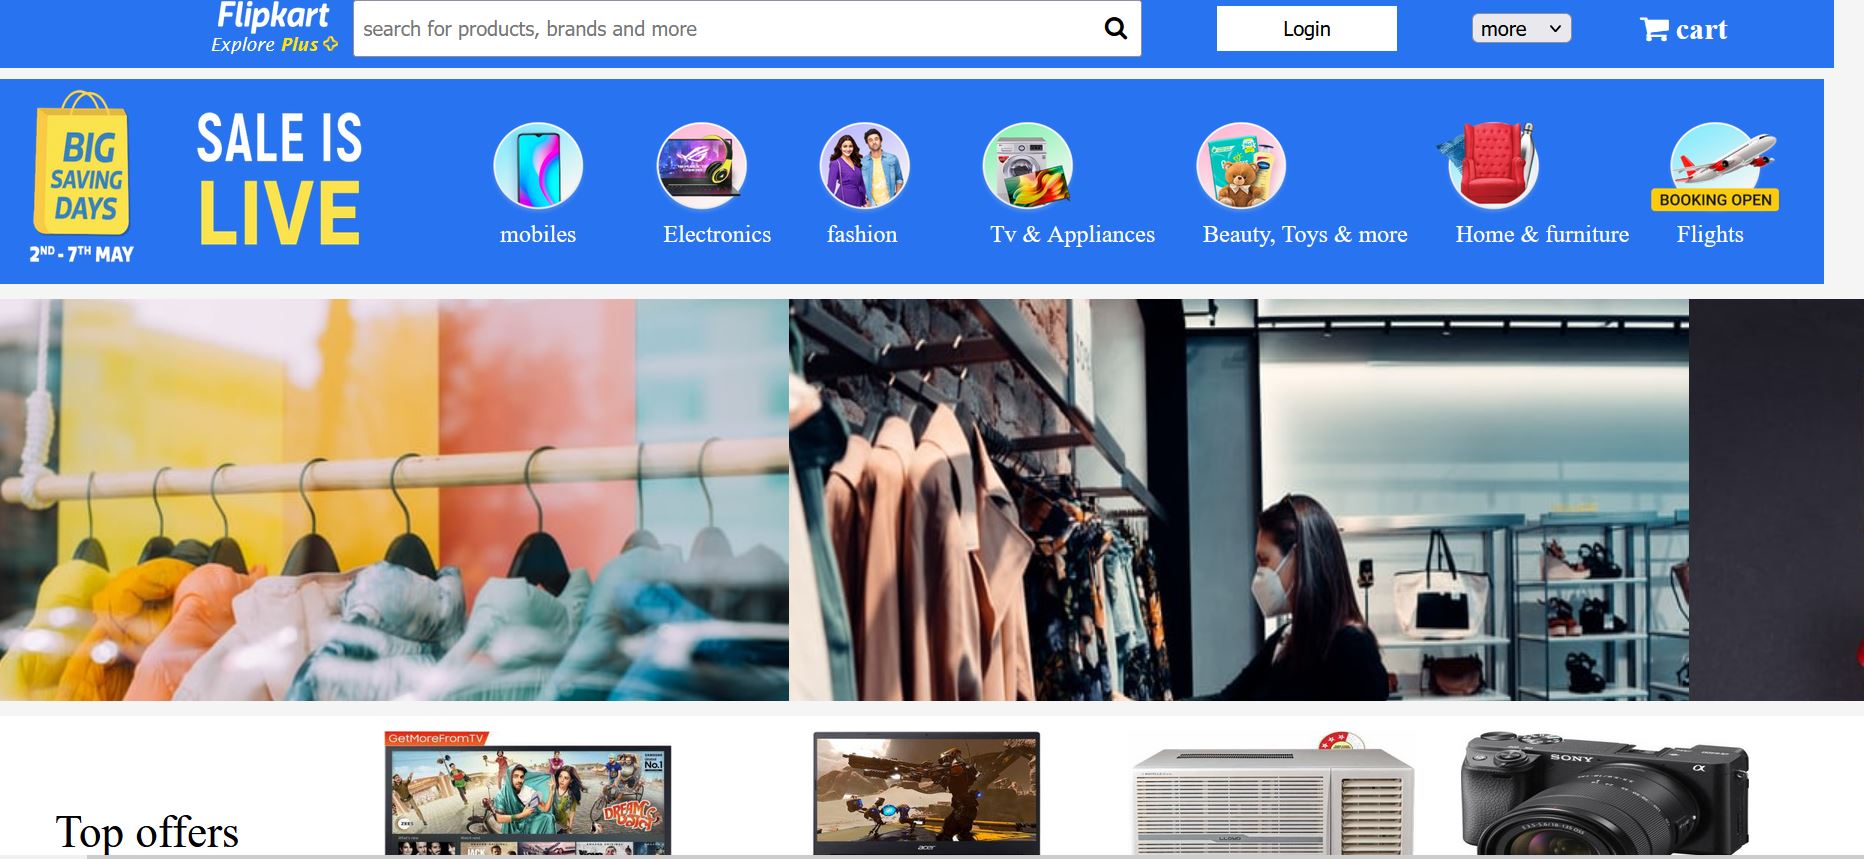
Task: Expand the more dropdown
Action: 1521,29
